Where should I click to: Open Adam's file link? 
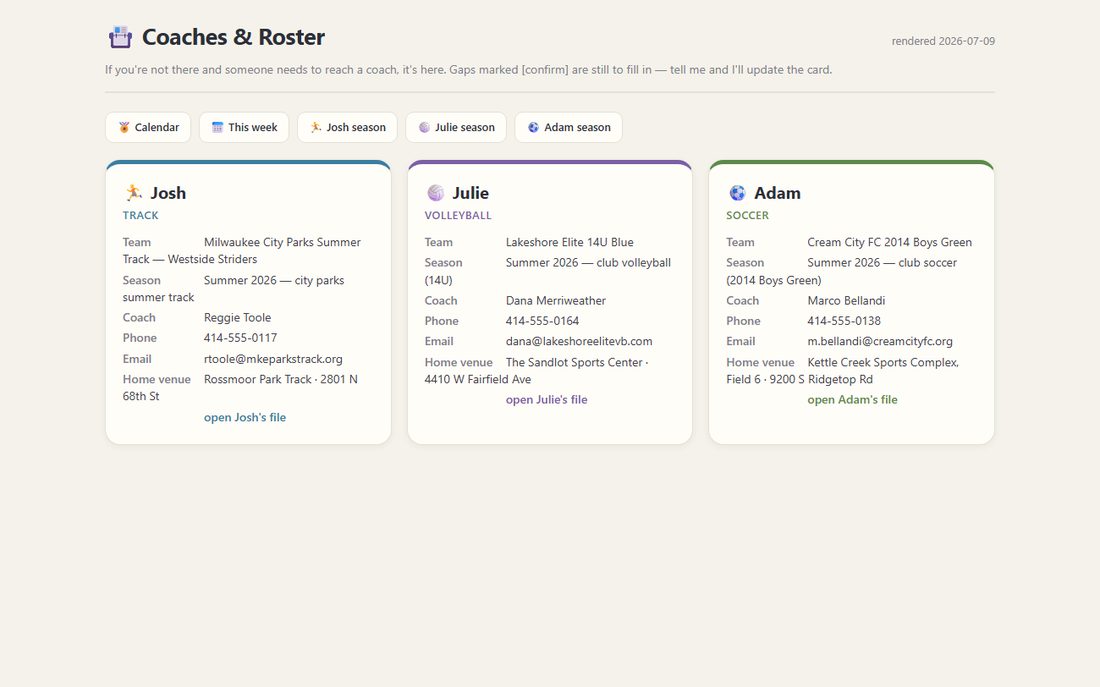tap(852, 399)
